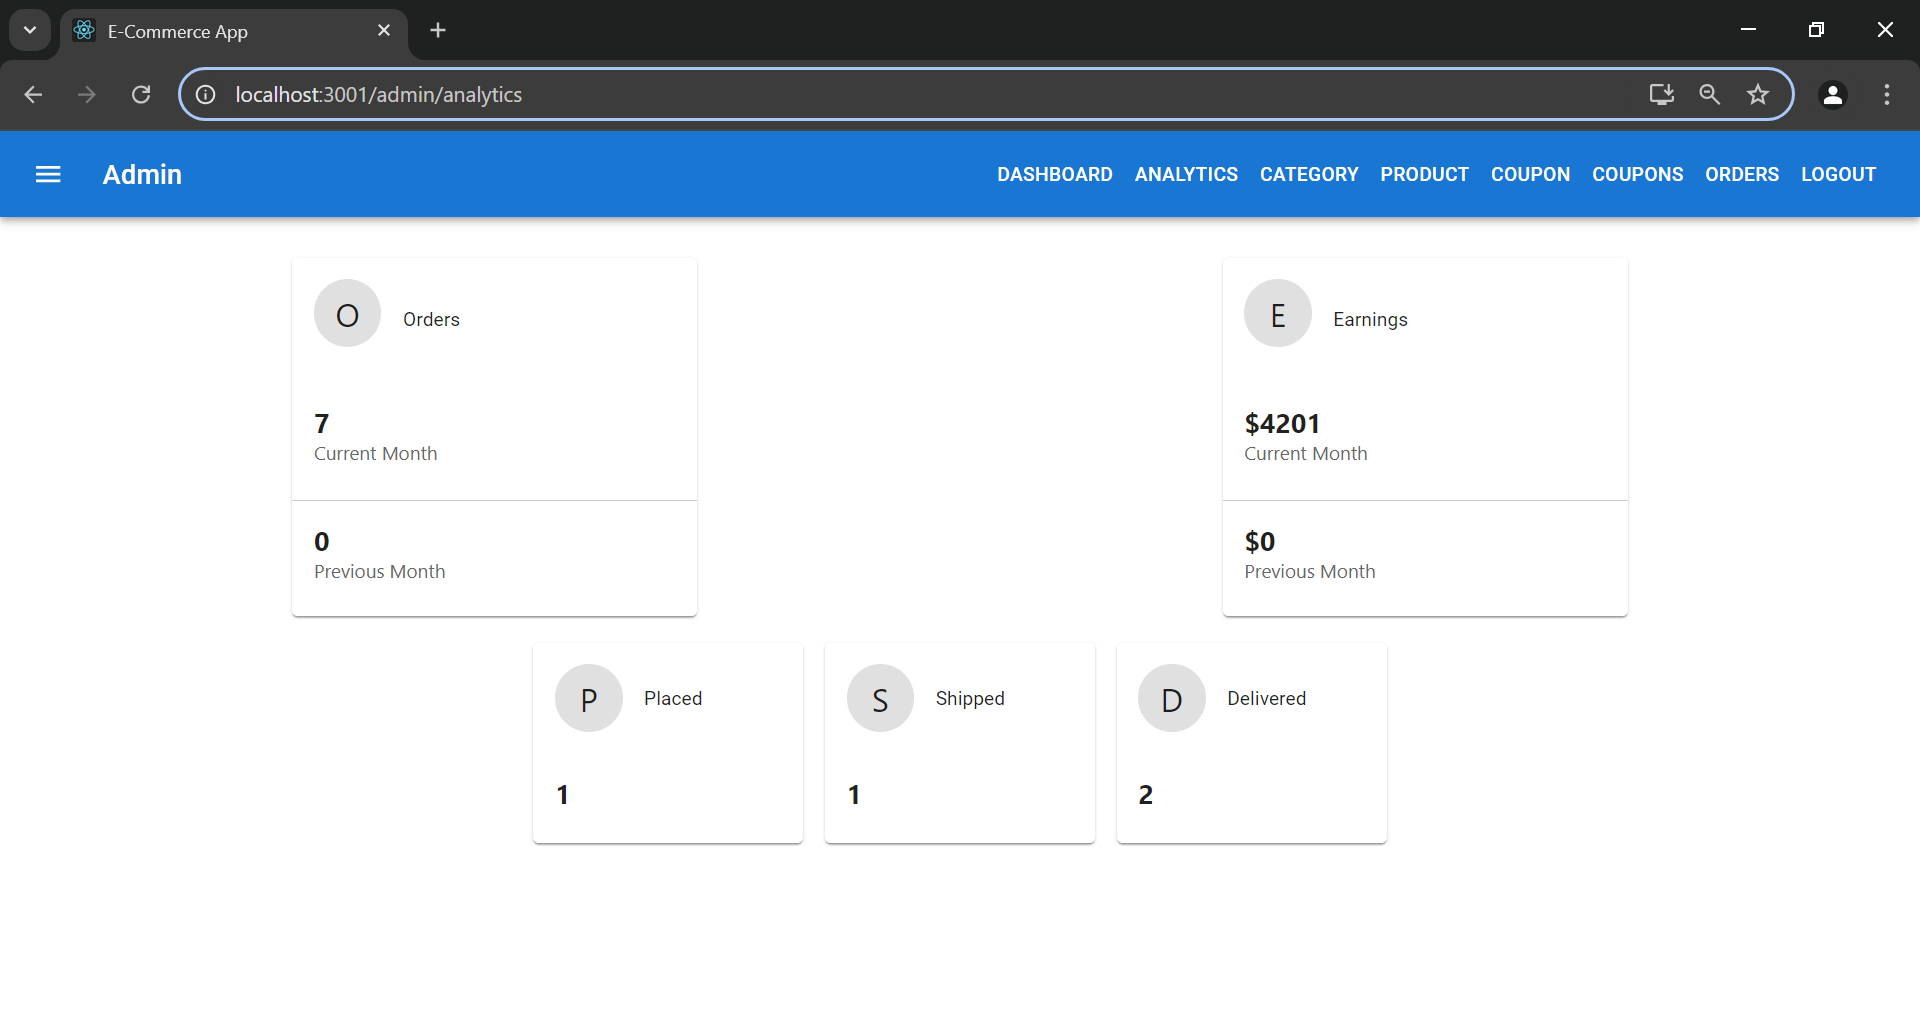Viewport: 1920px width, 1019px height.
Task: Click the Shipped avatar circle S
Action: [x=880, y=698]
